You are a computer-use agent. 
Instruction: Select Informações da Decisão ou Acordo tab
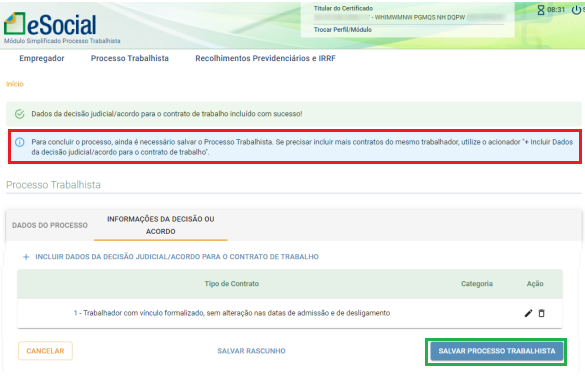[x=160, y=225]
